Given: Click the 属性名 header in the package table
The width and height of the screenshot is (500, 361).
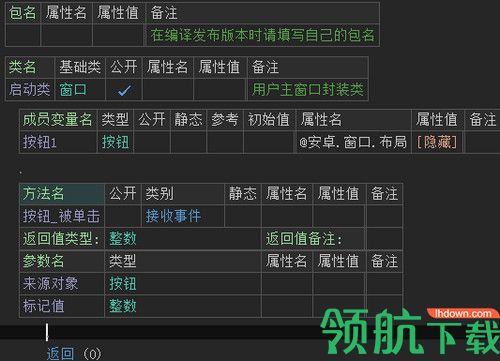Looking at the screenshot, I should pos(66,13).
